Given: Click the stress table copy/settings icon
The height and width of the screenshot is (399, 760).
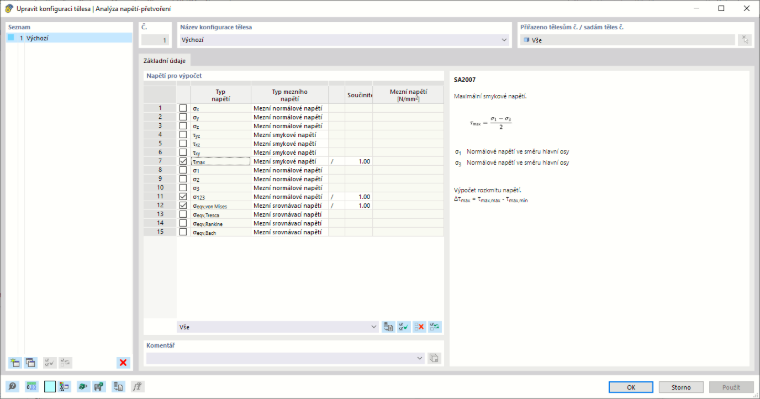Looking at the screenshot, I should (388, 327).
